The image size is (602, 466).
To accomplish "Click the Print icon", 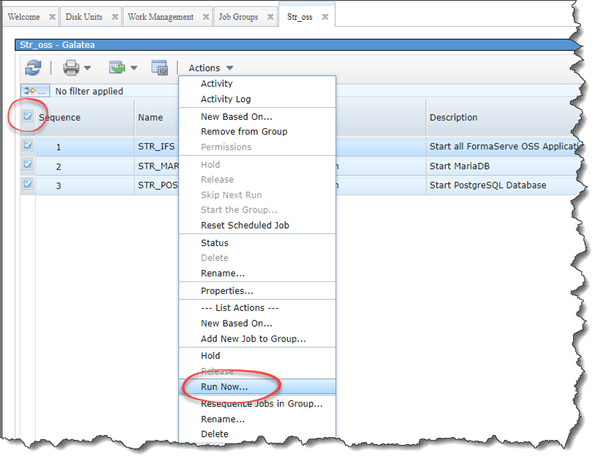I will [71, 68].
